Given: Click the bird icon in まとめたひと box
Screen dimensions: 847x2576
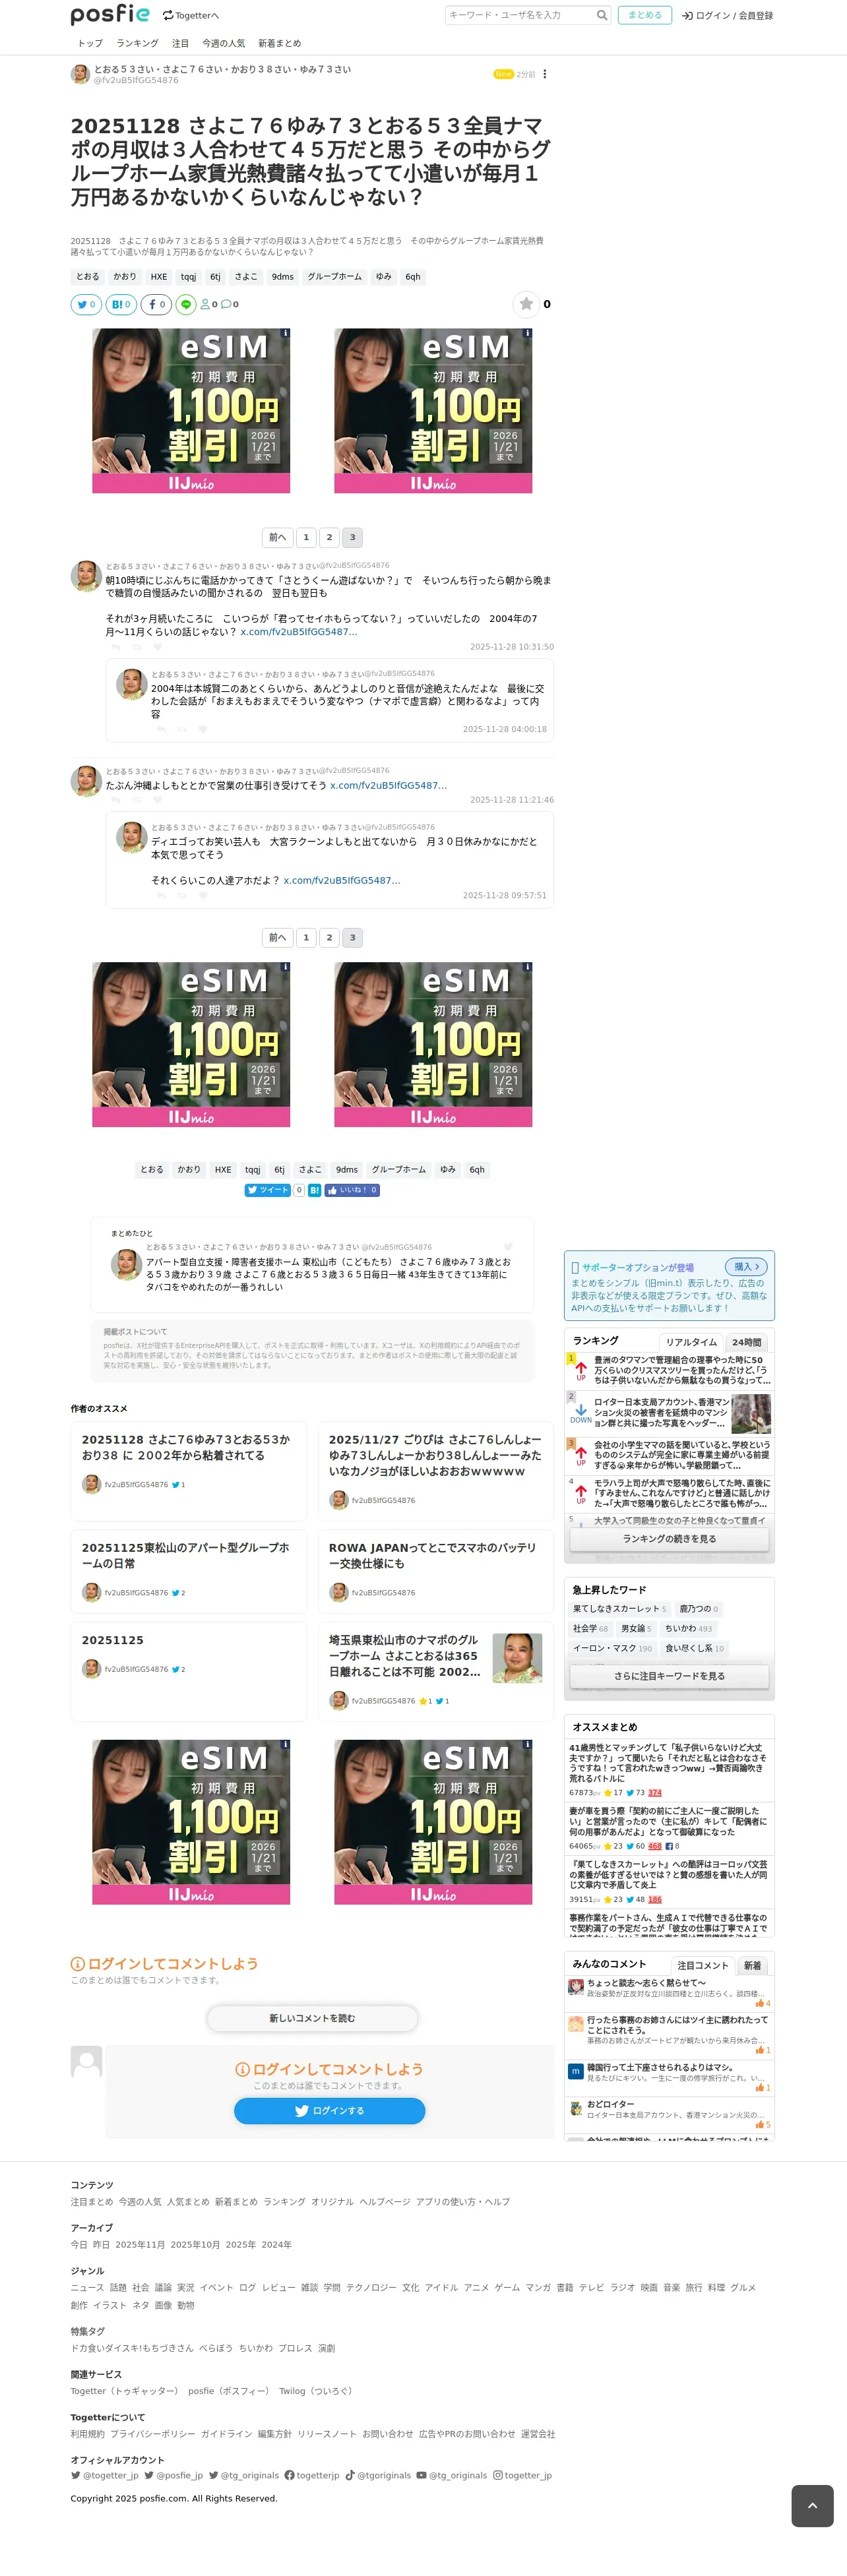Looking at the screenshot, I should click(508, 1246).
